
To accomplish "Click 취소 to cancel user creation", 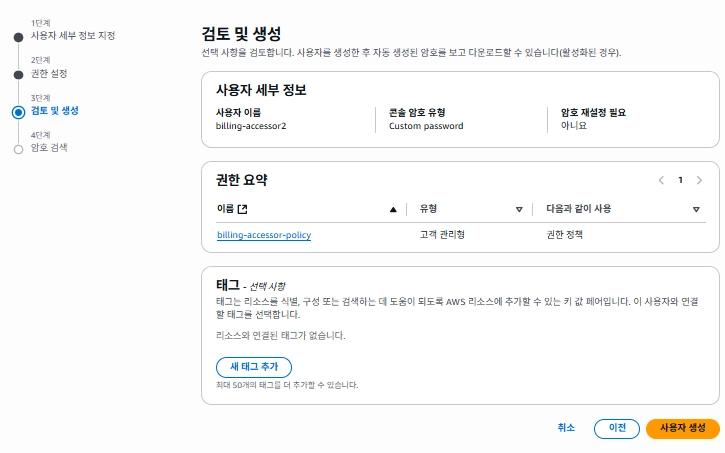I will point(566,427).
